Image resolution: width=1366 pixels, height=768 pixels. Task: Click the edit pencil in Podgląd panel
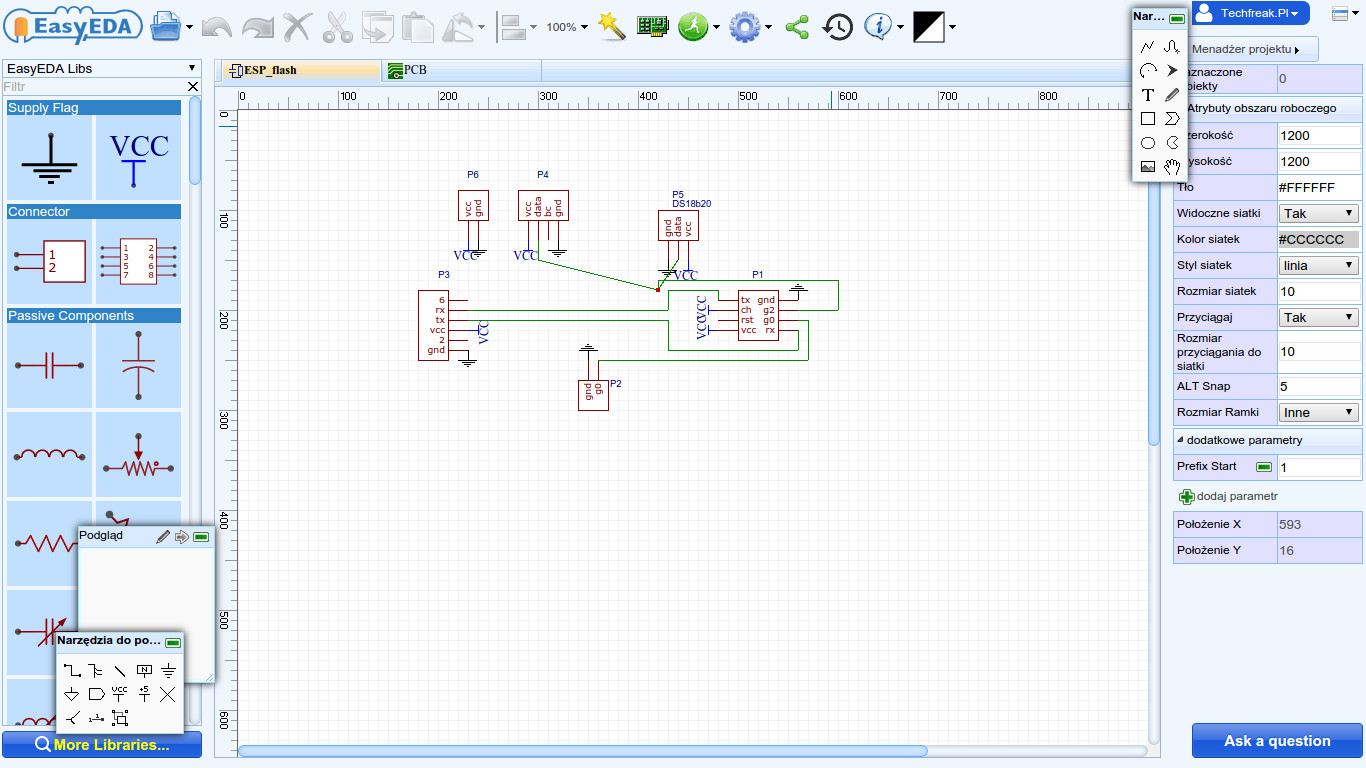pos(163,536)
